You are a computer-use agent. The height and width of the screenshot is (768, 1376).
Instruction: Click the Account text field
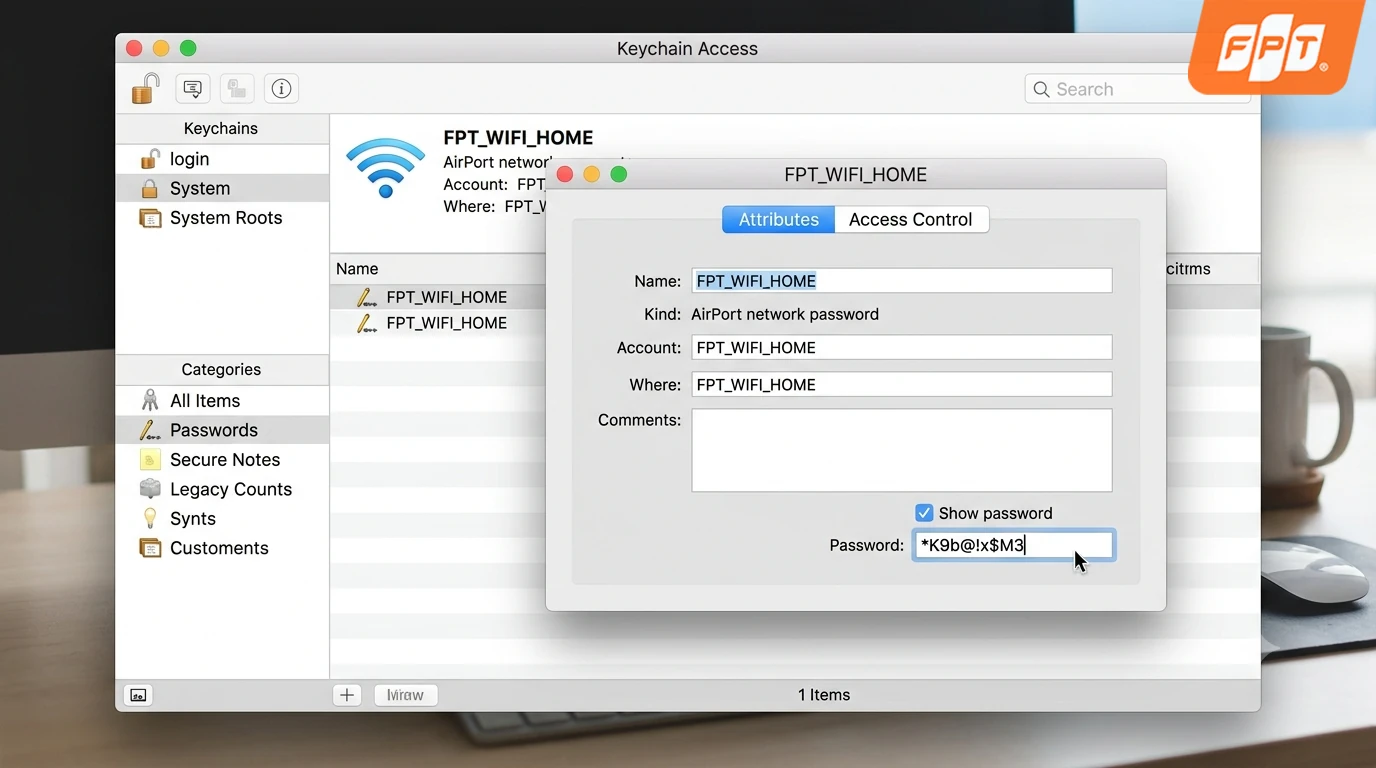(902, 348)
